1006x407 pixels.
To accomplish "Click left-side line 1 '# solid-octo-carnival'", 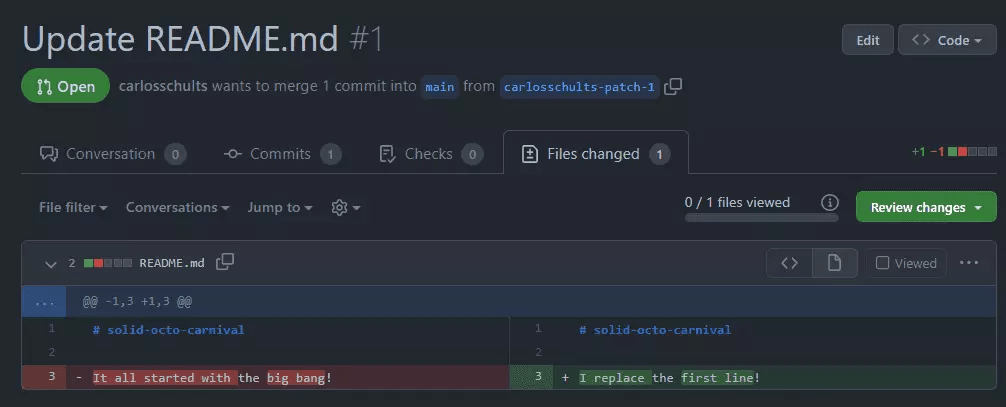I will (168, 330).
